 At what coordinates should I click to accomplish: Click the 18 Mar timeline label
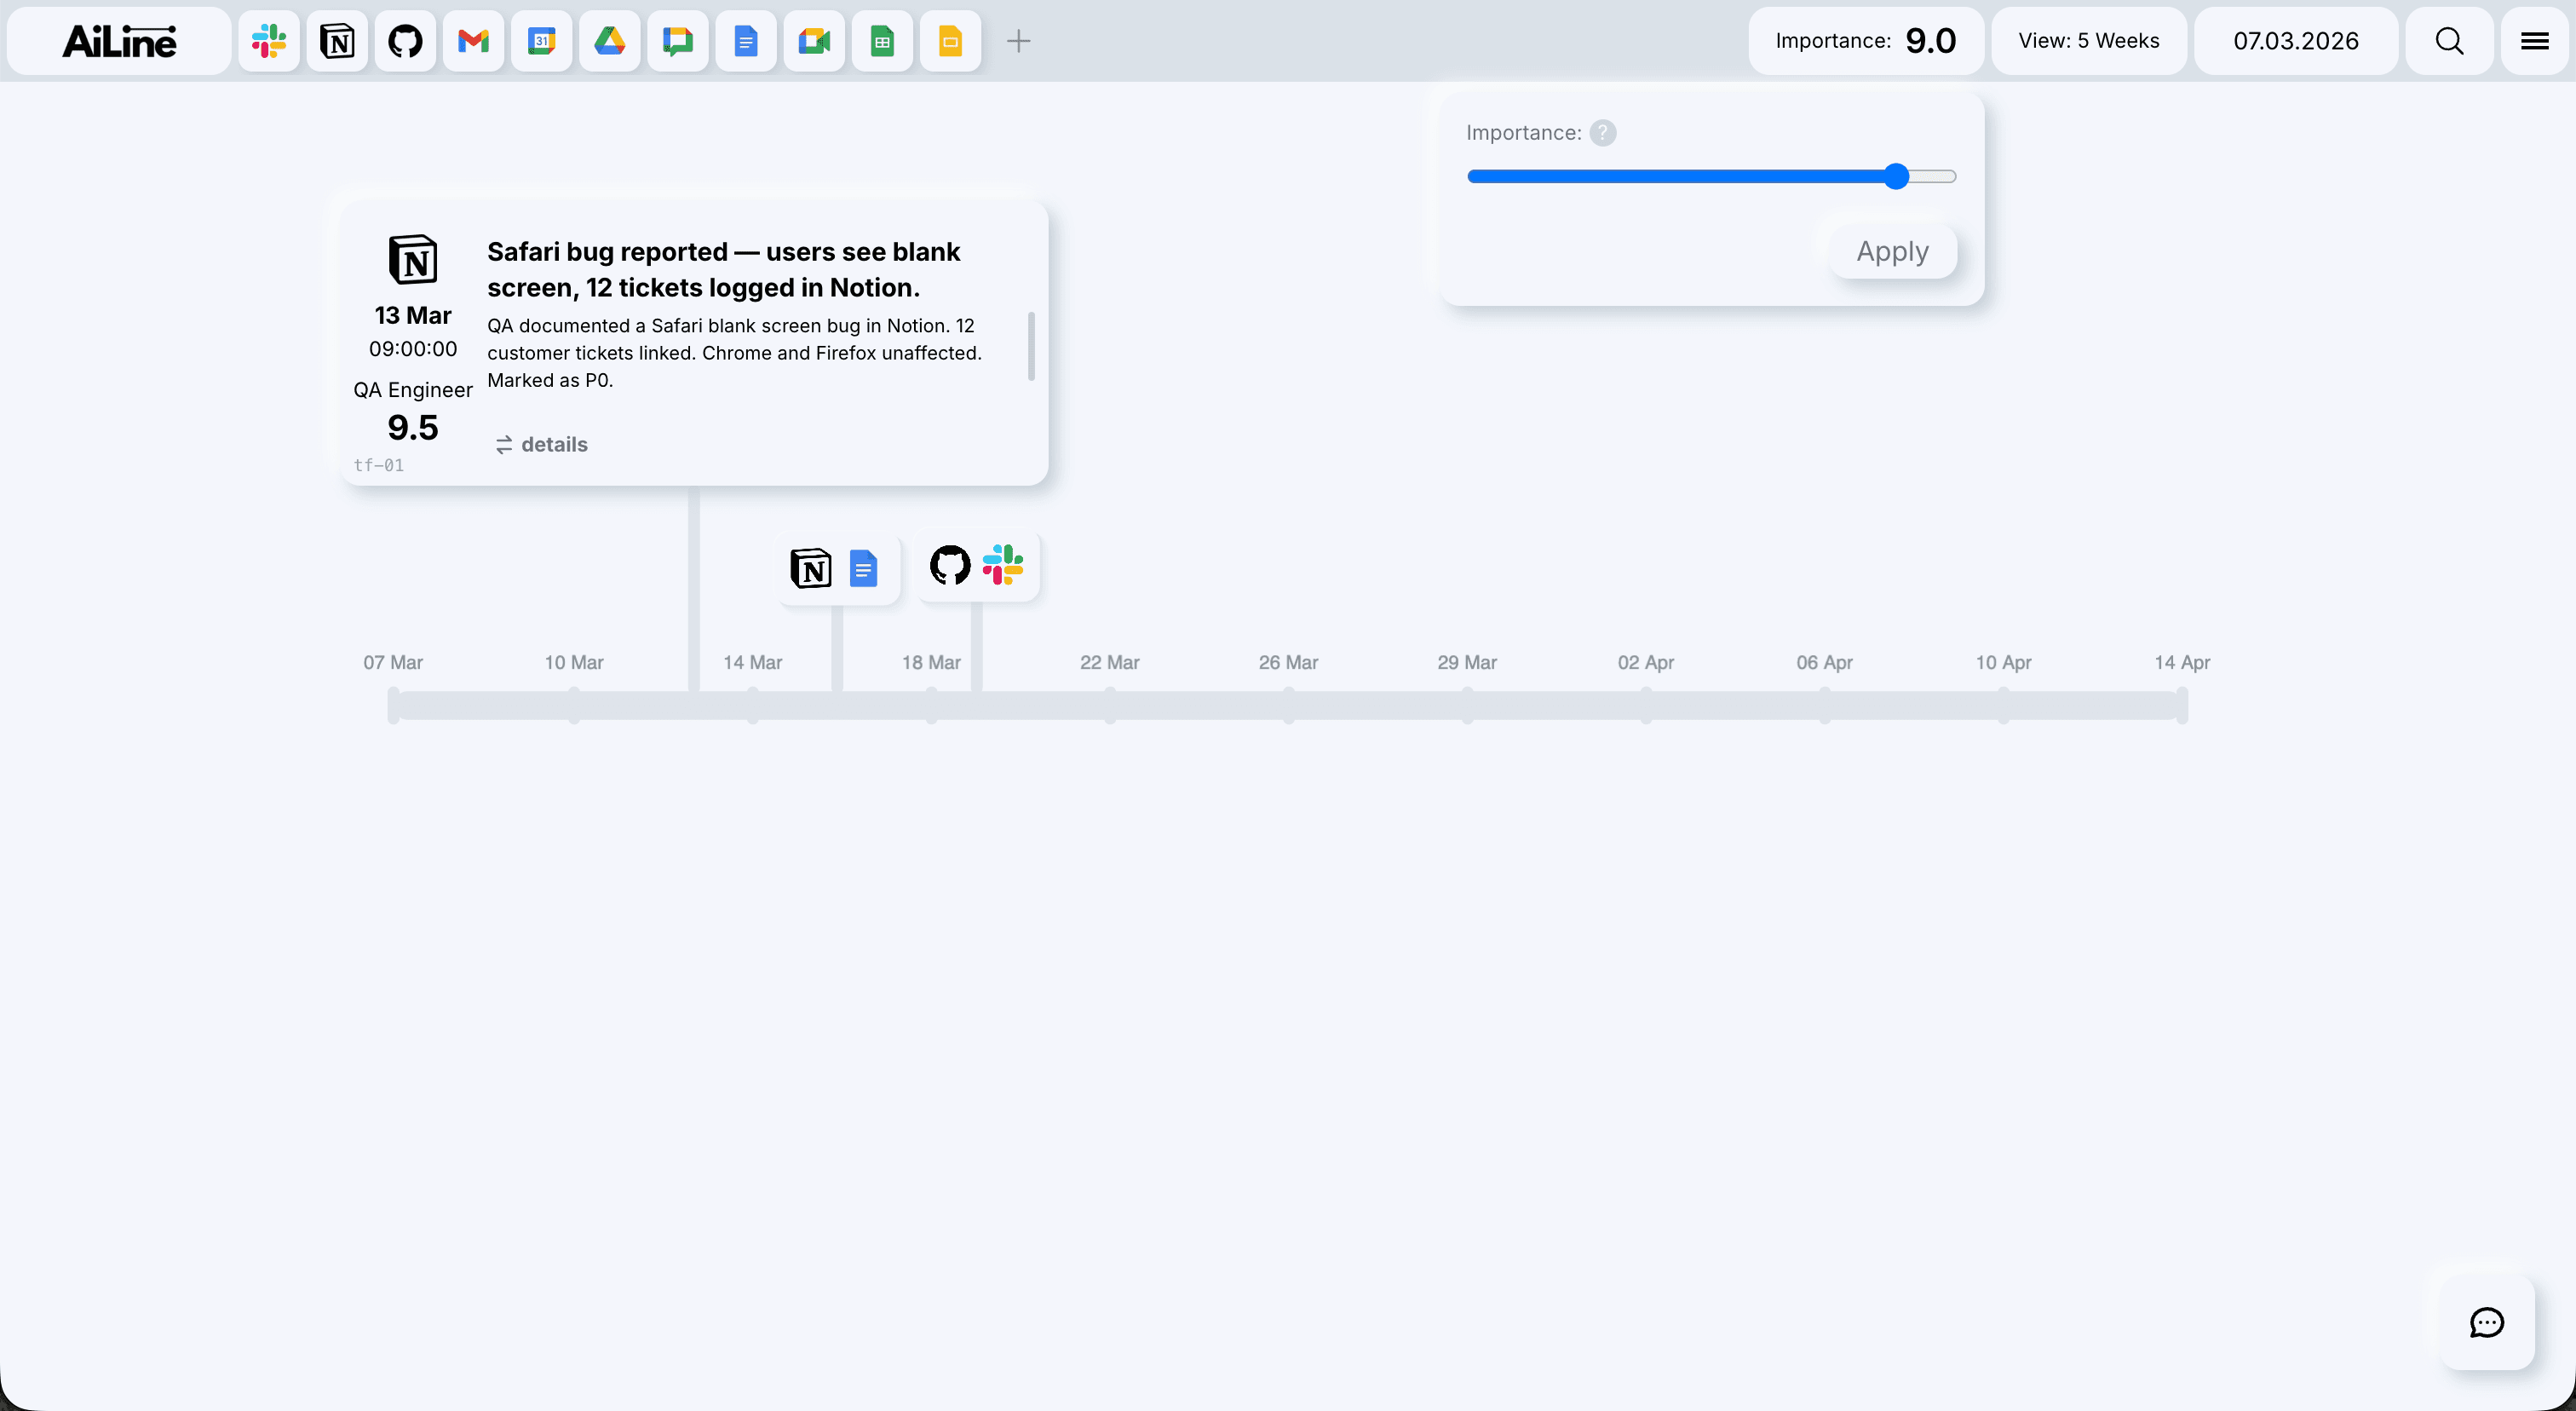pyautogui.click(x=931, y=662)
